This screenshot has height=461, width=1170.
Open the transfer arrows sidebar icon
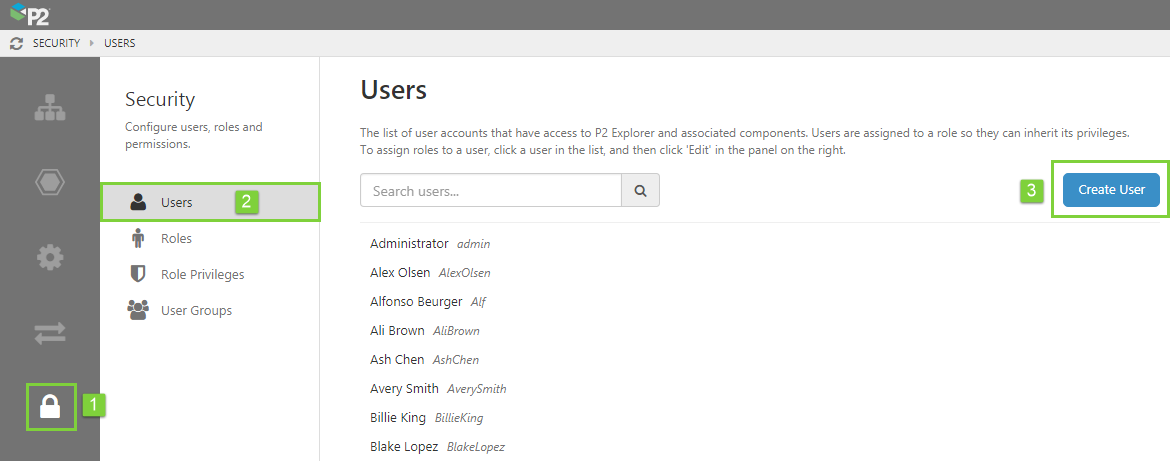[50, 333]
